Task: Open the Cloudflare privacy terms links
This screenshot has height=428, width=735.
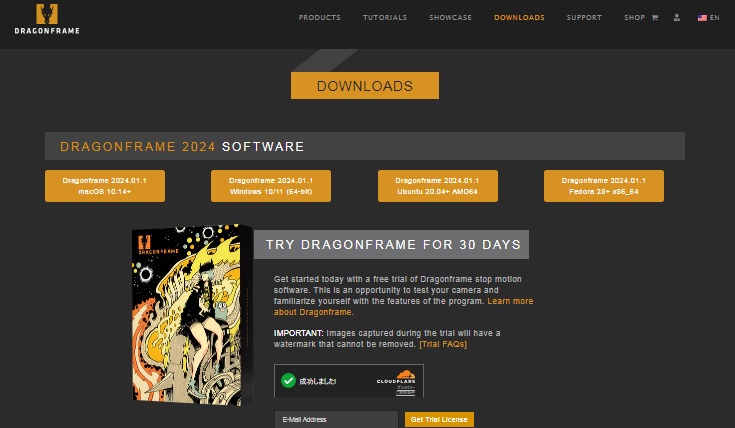Action: click(405, 390)
